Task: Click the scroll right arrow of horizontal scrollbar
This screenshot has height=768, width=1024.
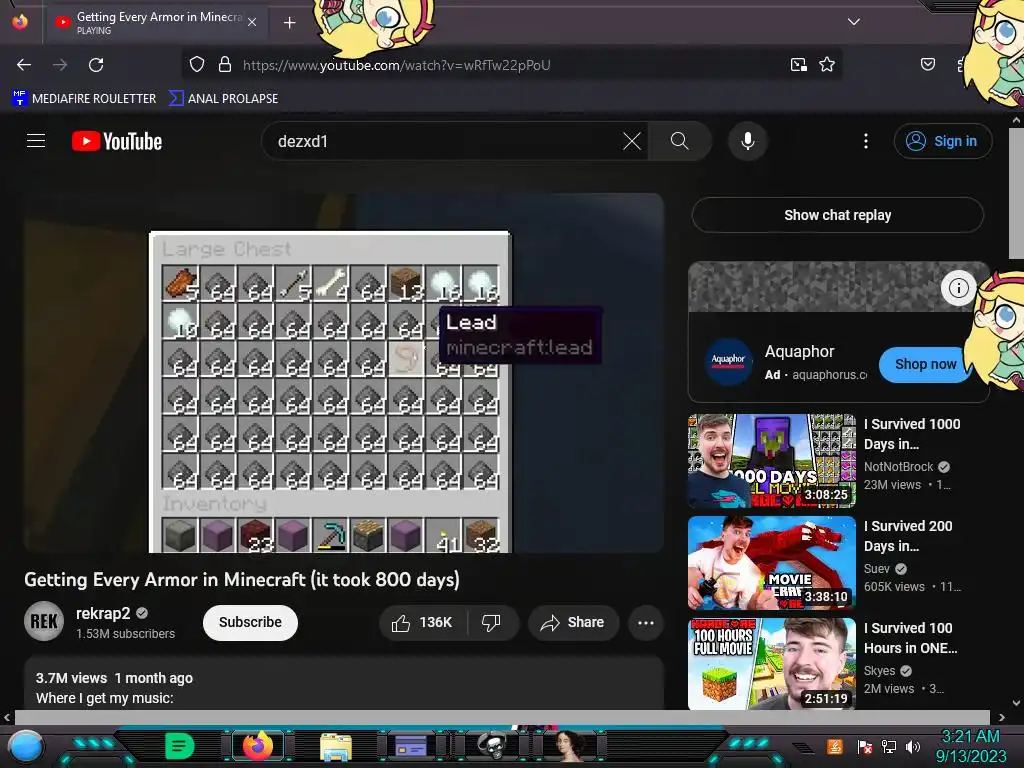Action: pos(1001,717)
